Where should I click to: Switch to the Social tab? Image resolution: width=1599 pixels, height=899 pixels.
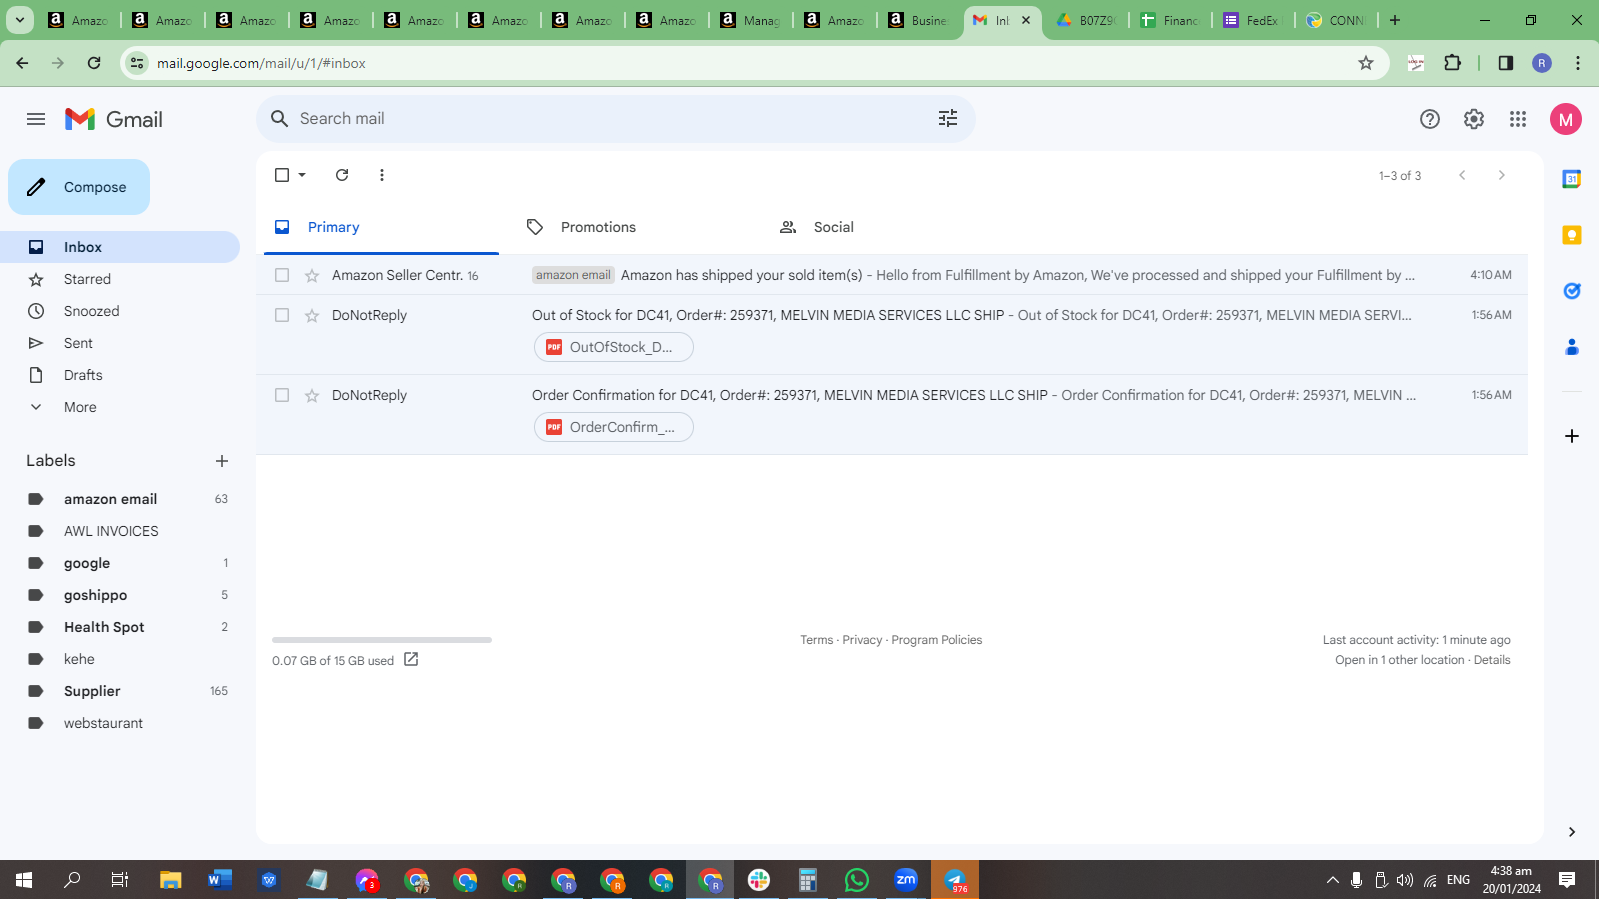coord(885,227)
